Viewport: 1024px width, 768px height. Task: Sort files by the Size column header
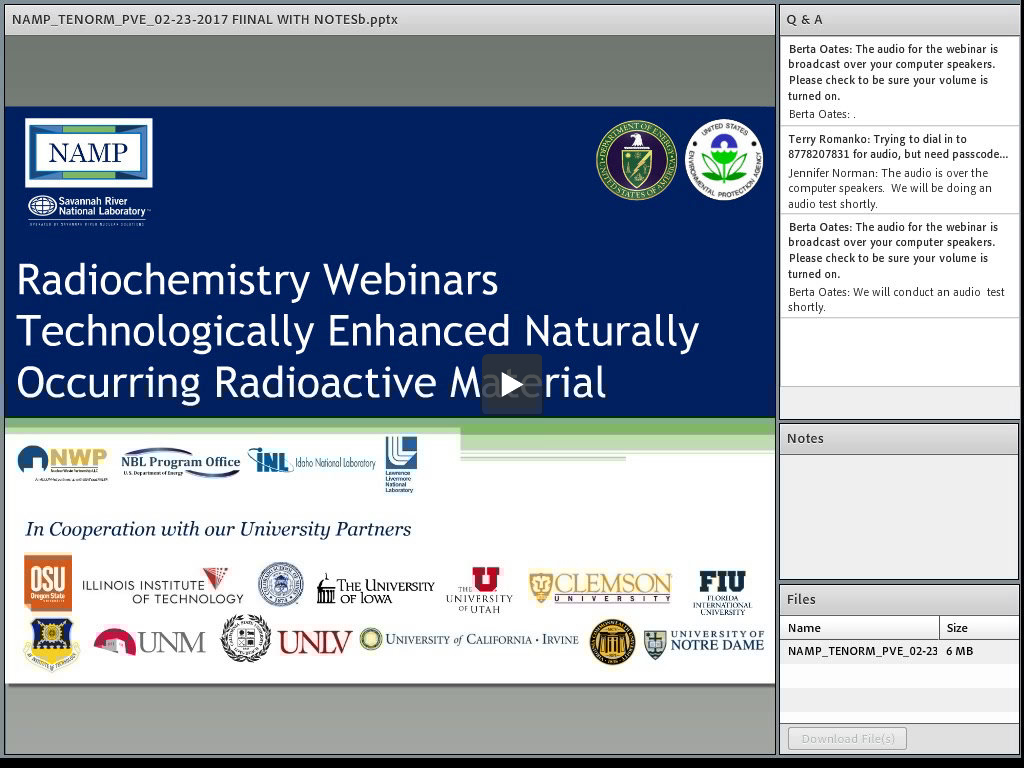tap(978, 628)
